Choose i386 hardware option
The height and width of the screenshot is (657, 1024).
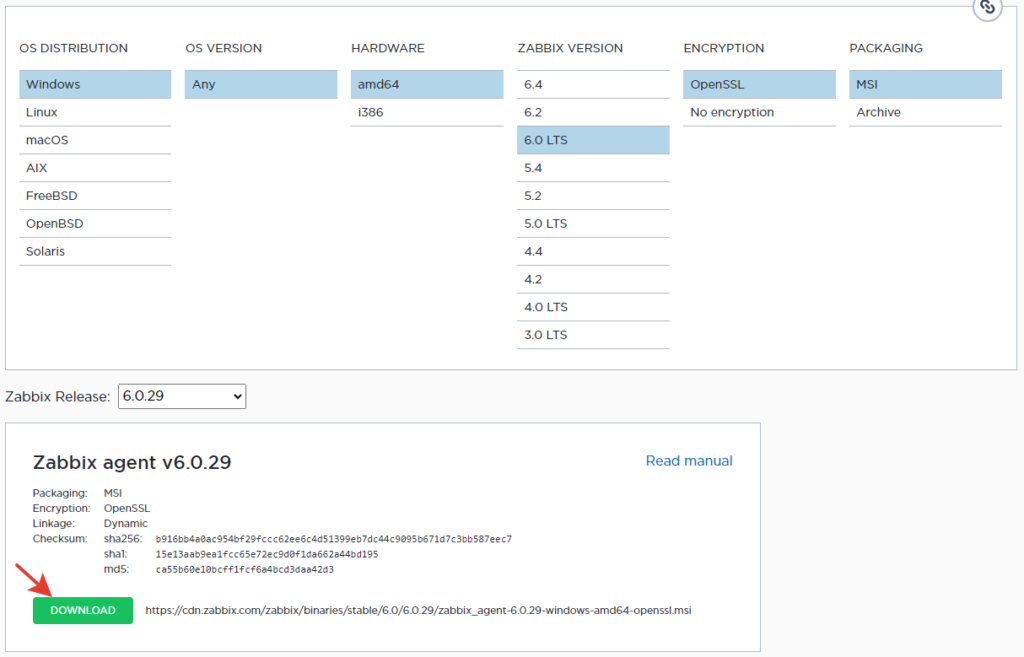coord(427,112)
